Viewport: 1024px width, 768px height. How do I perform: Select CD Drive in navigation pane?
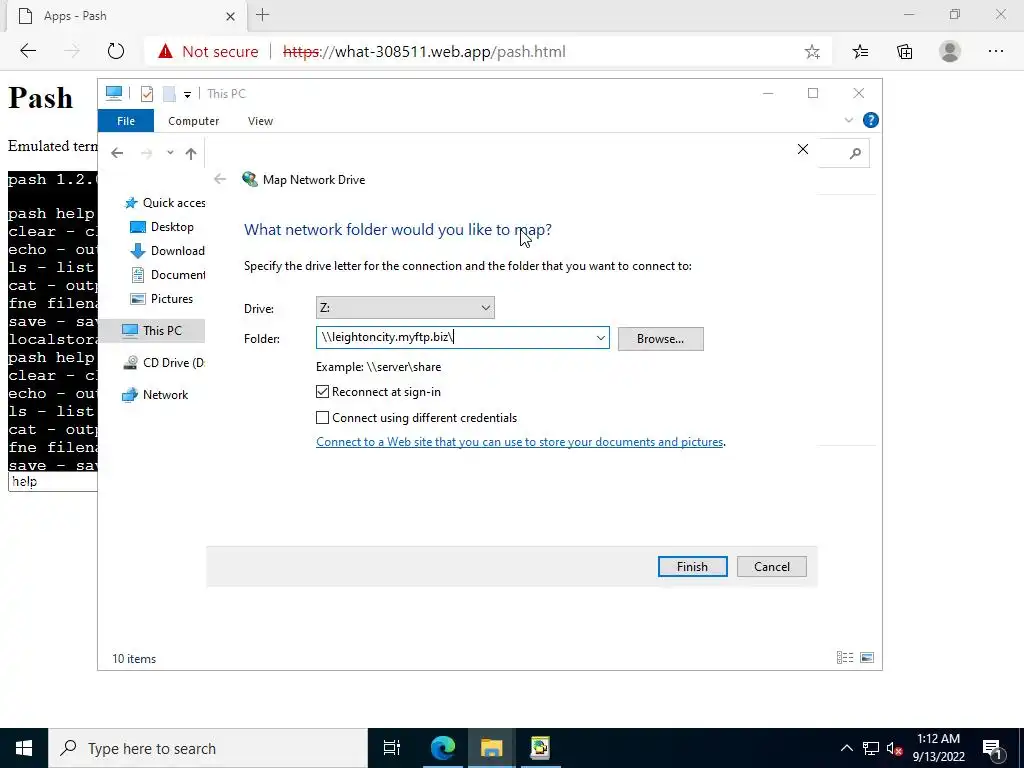pos(163,362)
